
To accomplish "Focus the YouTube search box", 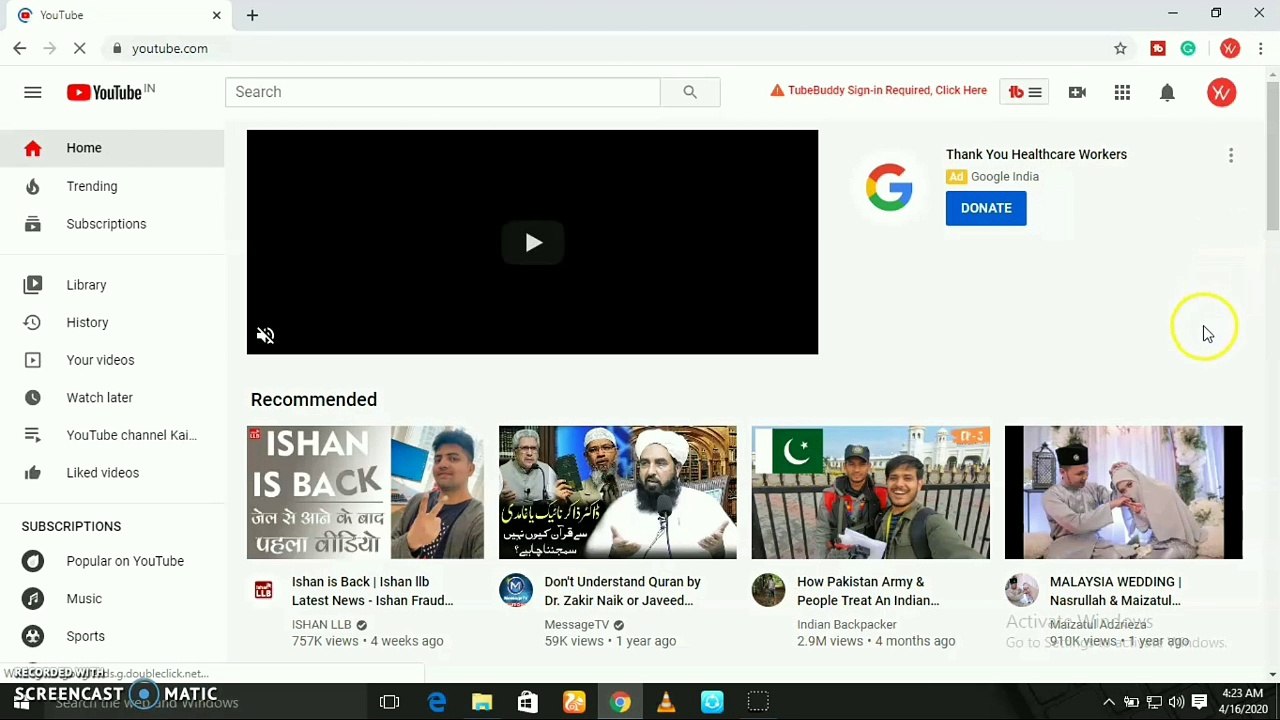I will pos(443,92).
